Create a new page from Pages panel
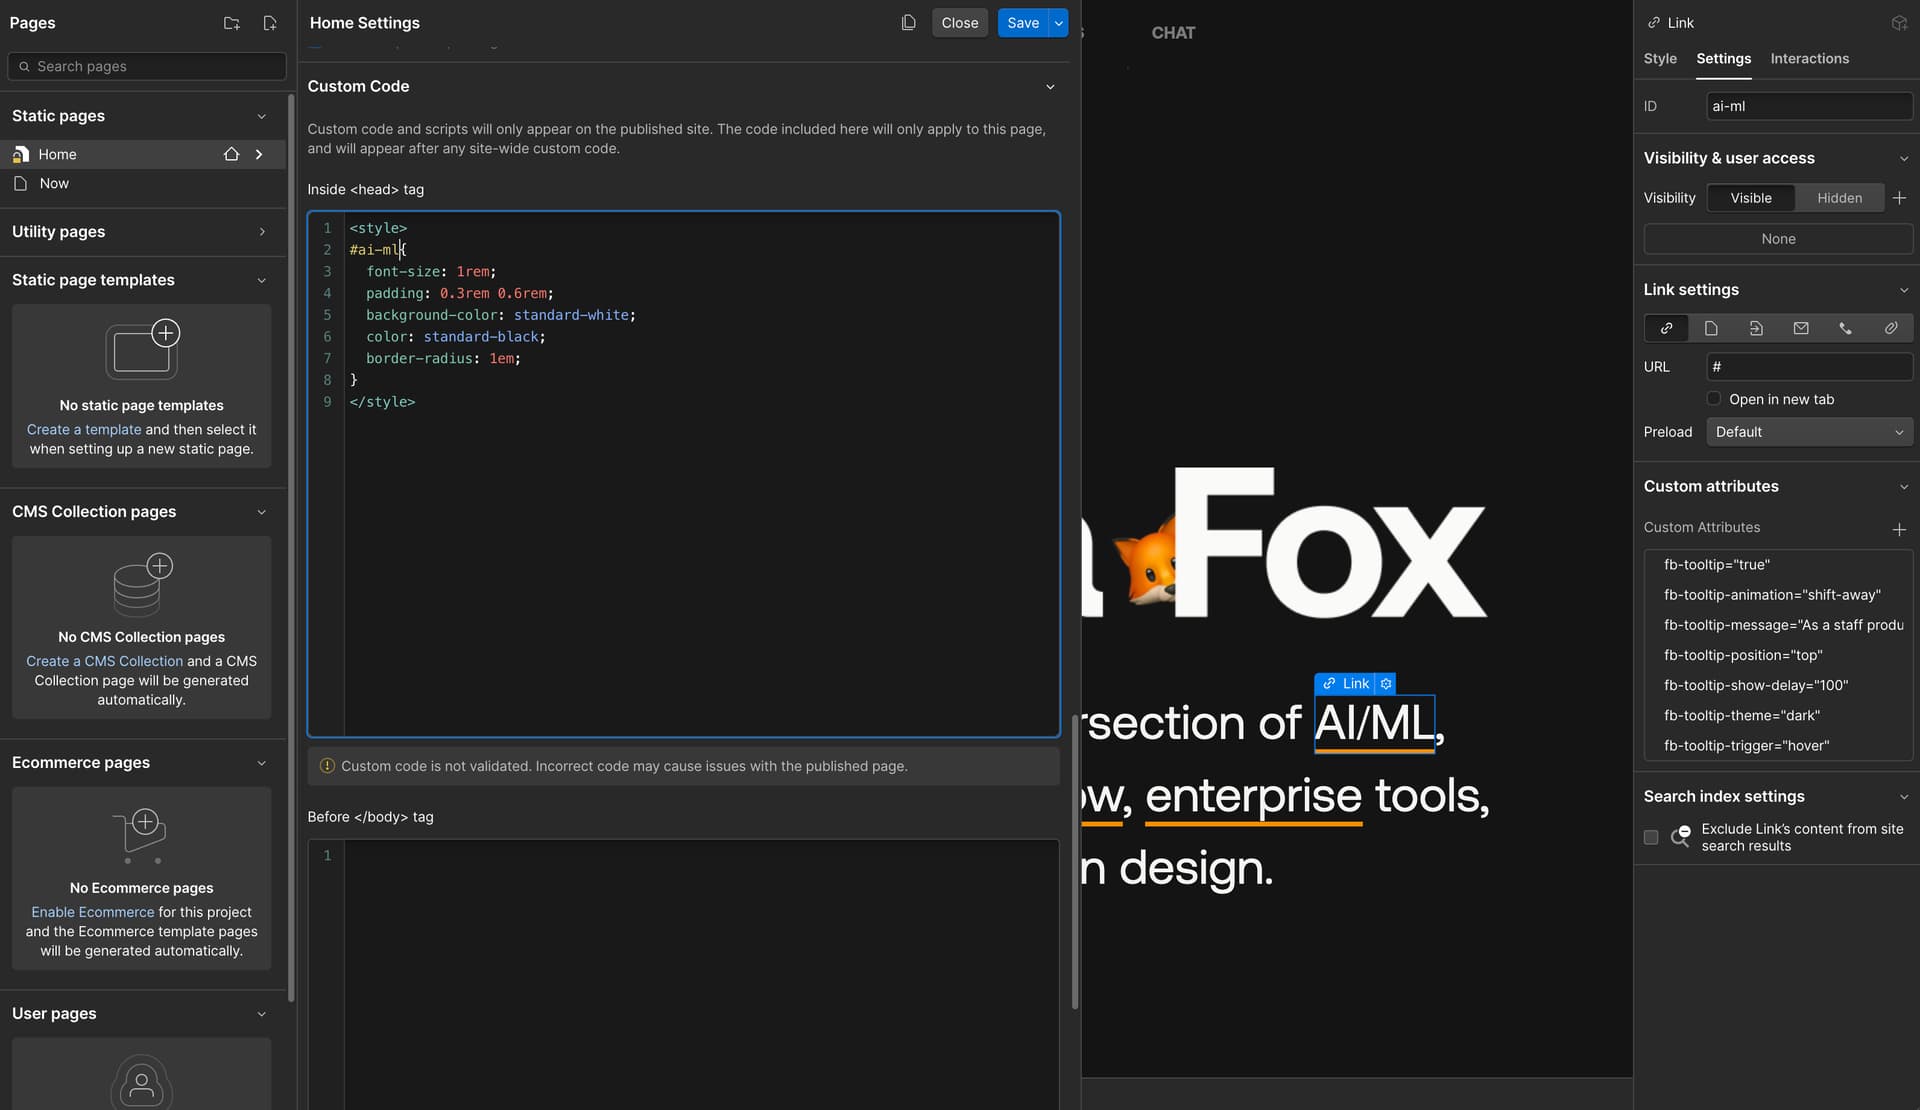 [x=269, y=22]
